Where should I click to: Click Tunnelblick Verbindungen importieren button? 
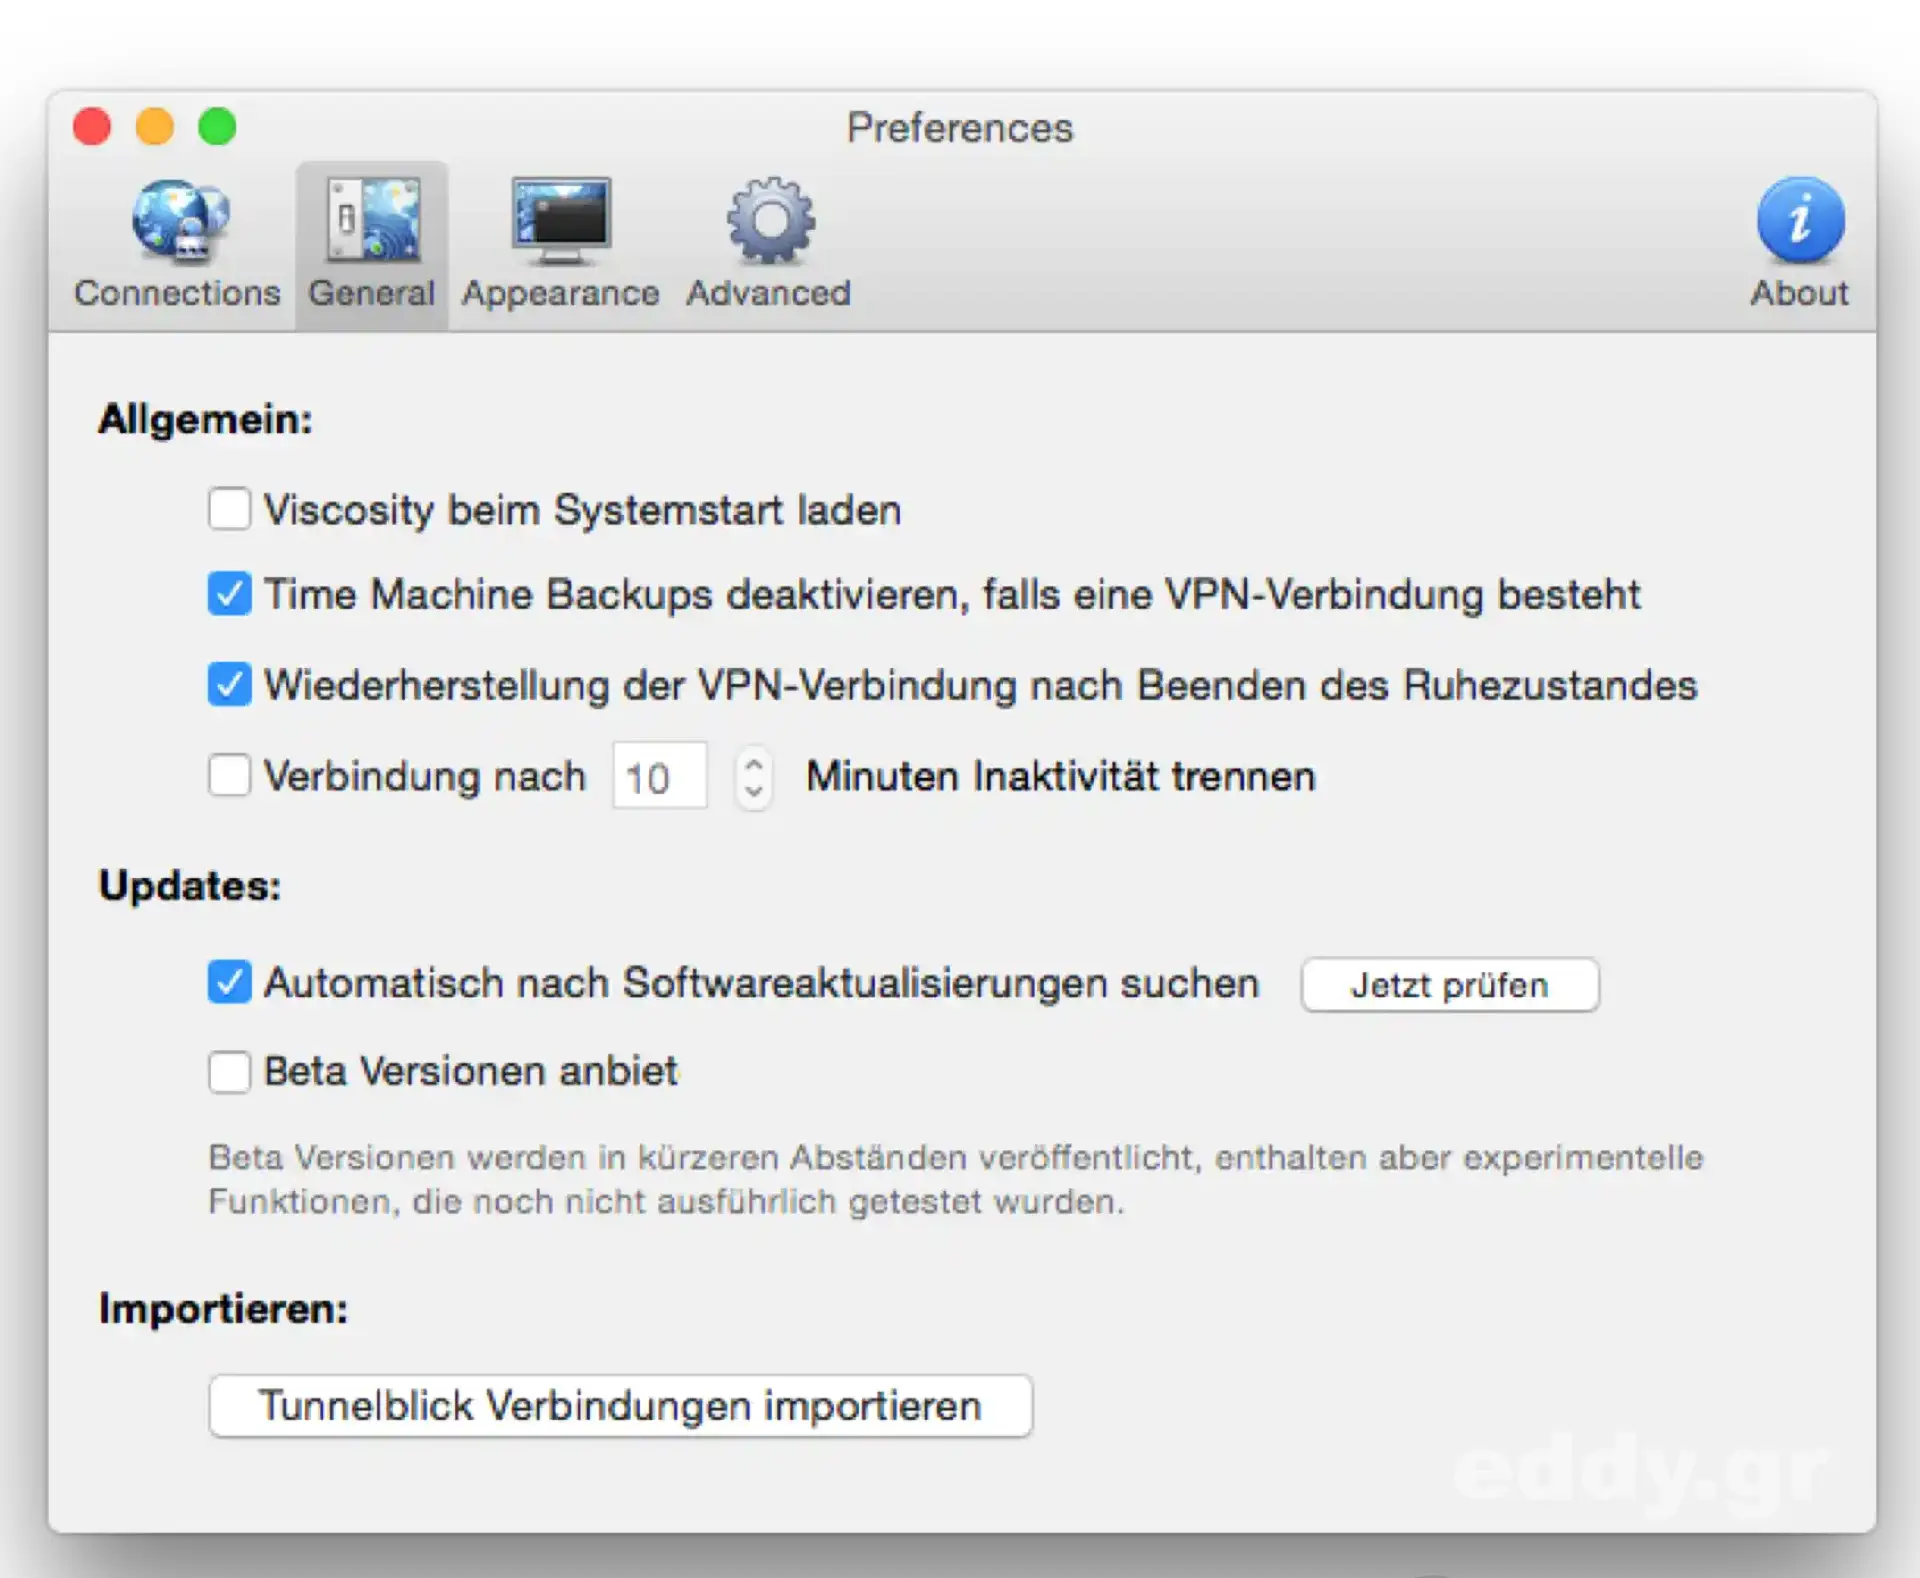tap(620, 1406)
